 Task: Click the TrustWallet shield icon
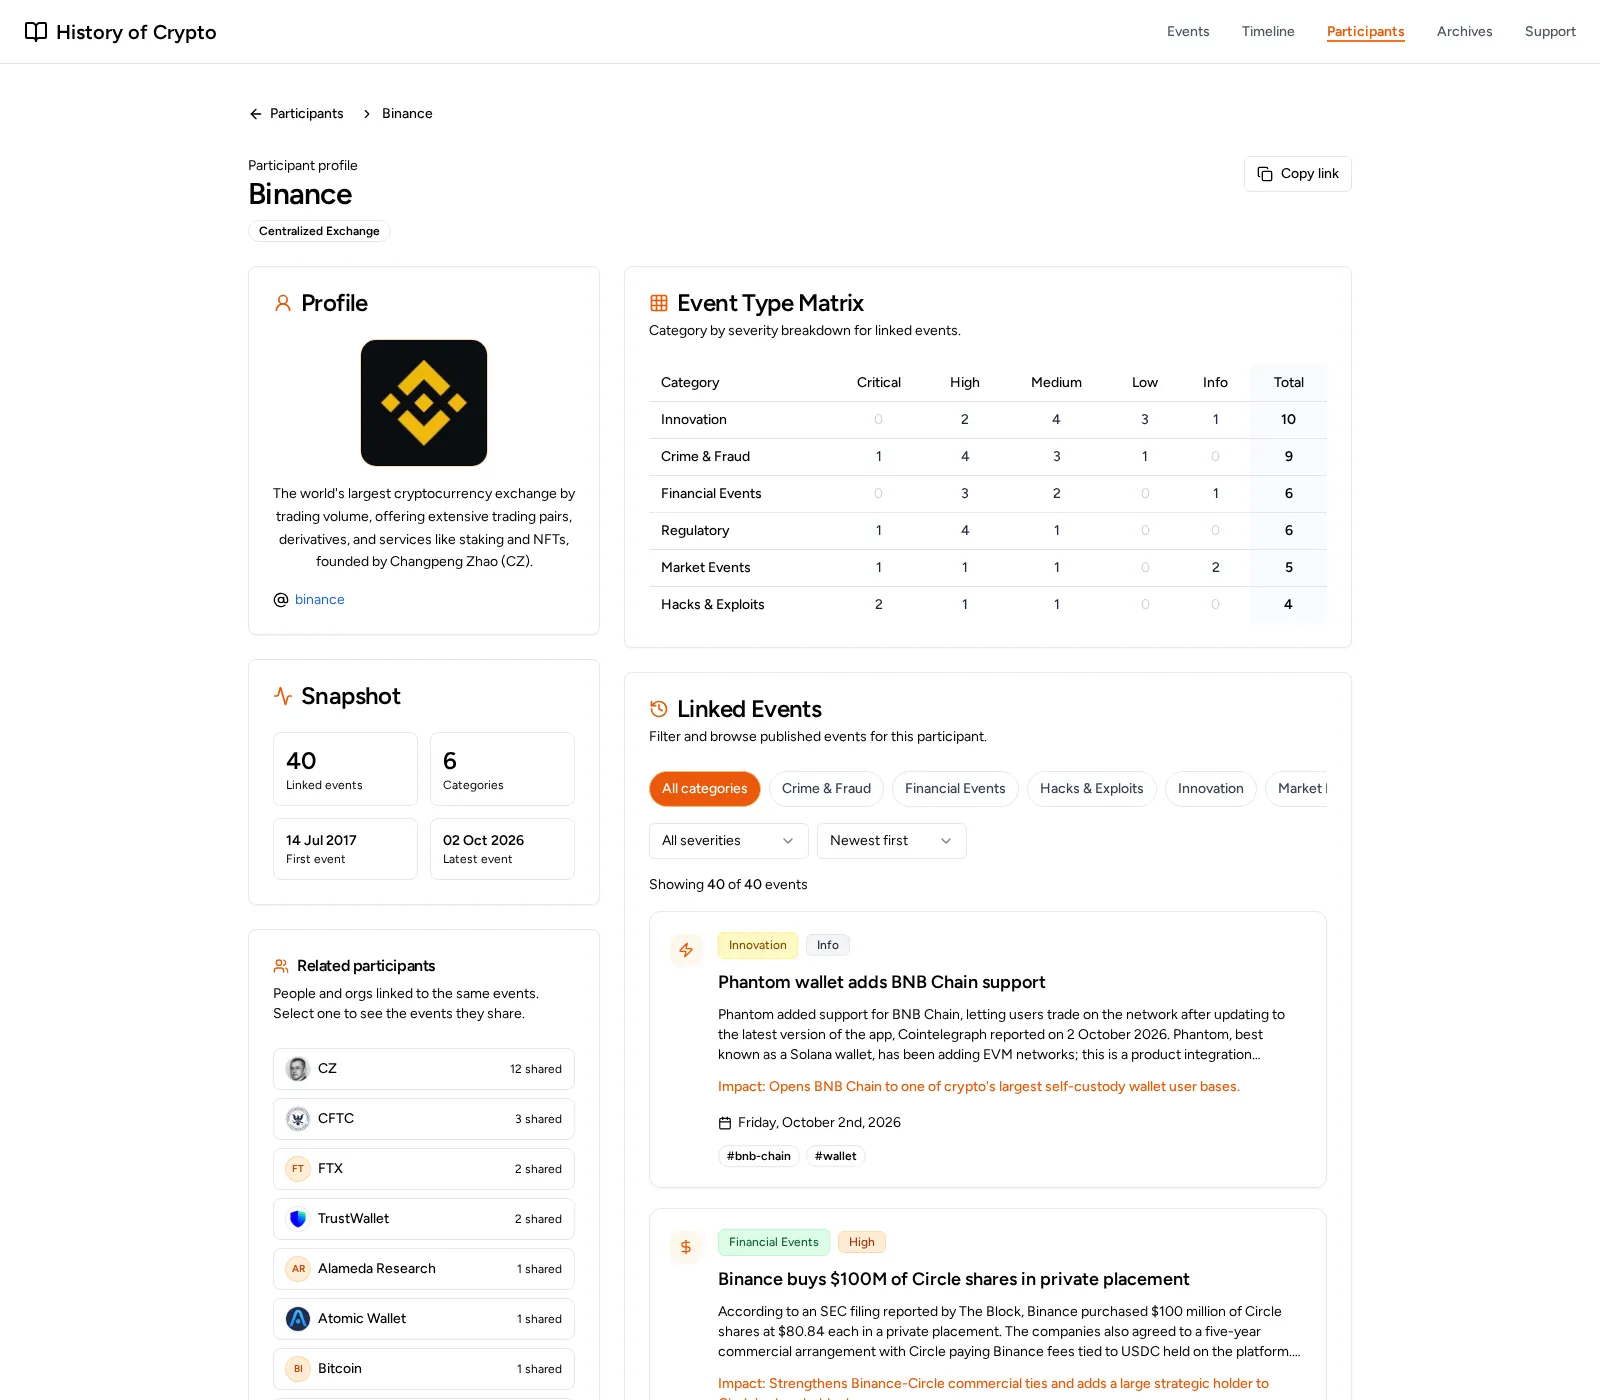[298, 1219]
